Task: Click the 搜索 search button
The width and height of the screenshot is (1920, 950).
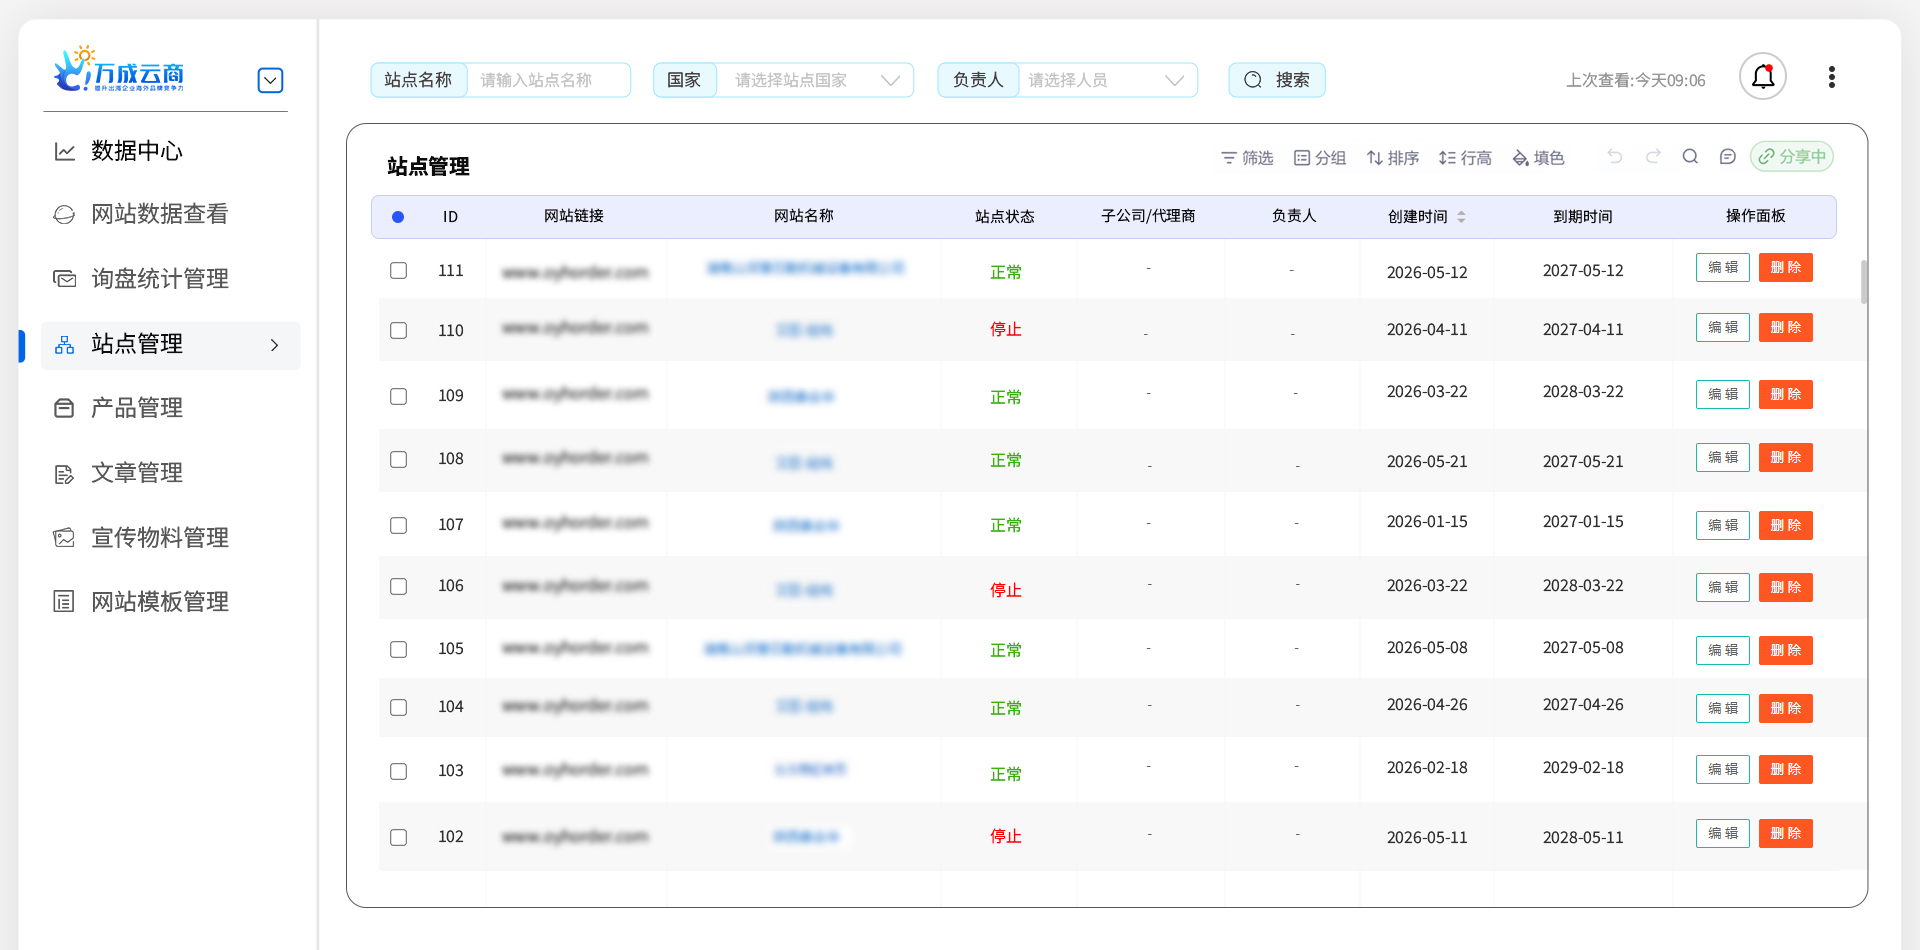Action: click(1277, 80)
